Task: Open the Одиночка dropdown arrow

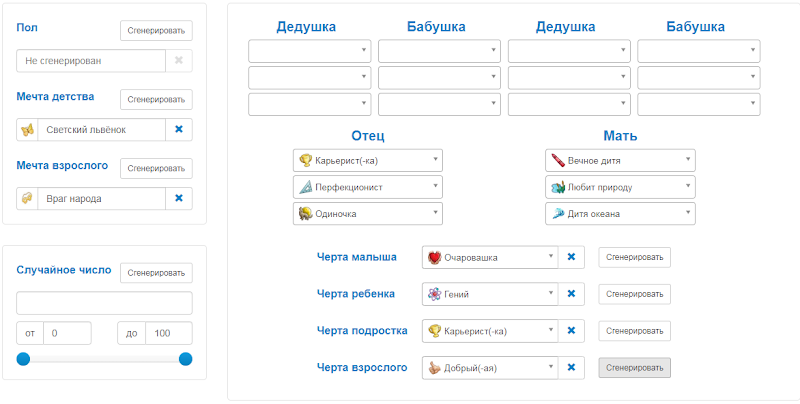Action: (435, 212)
